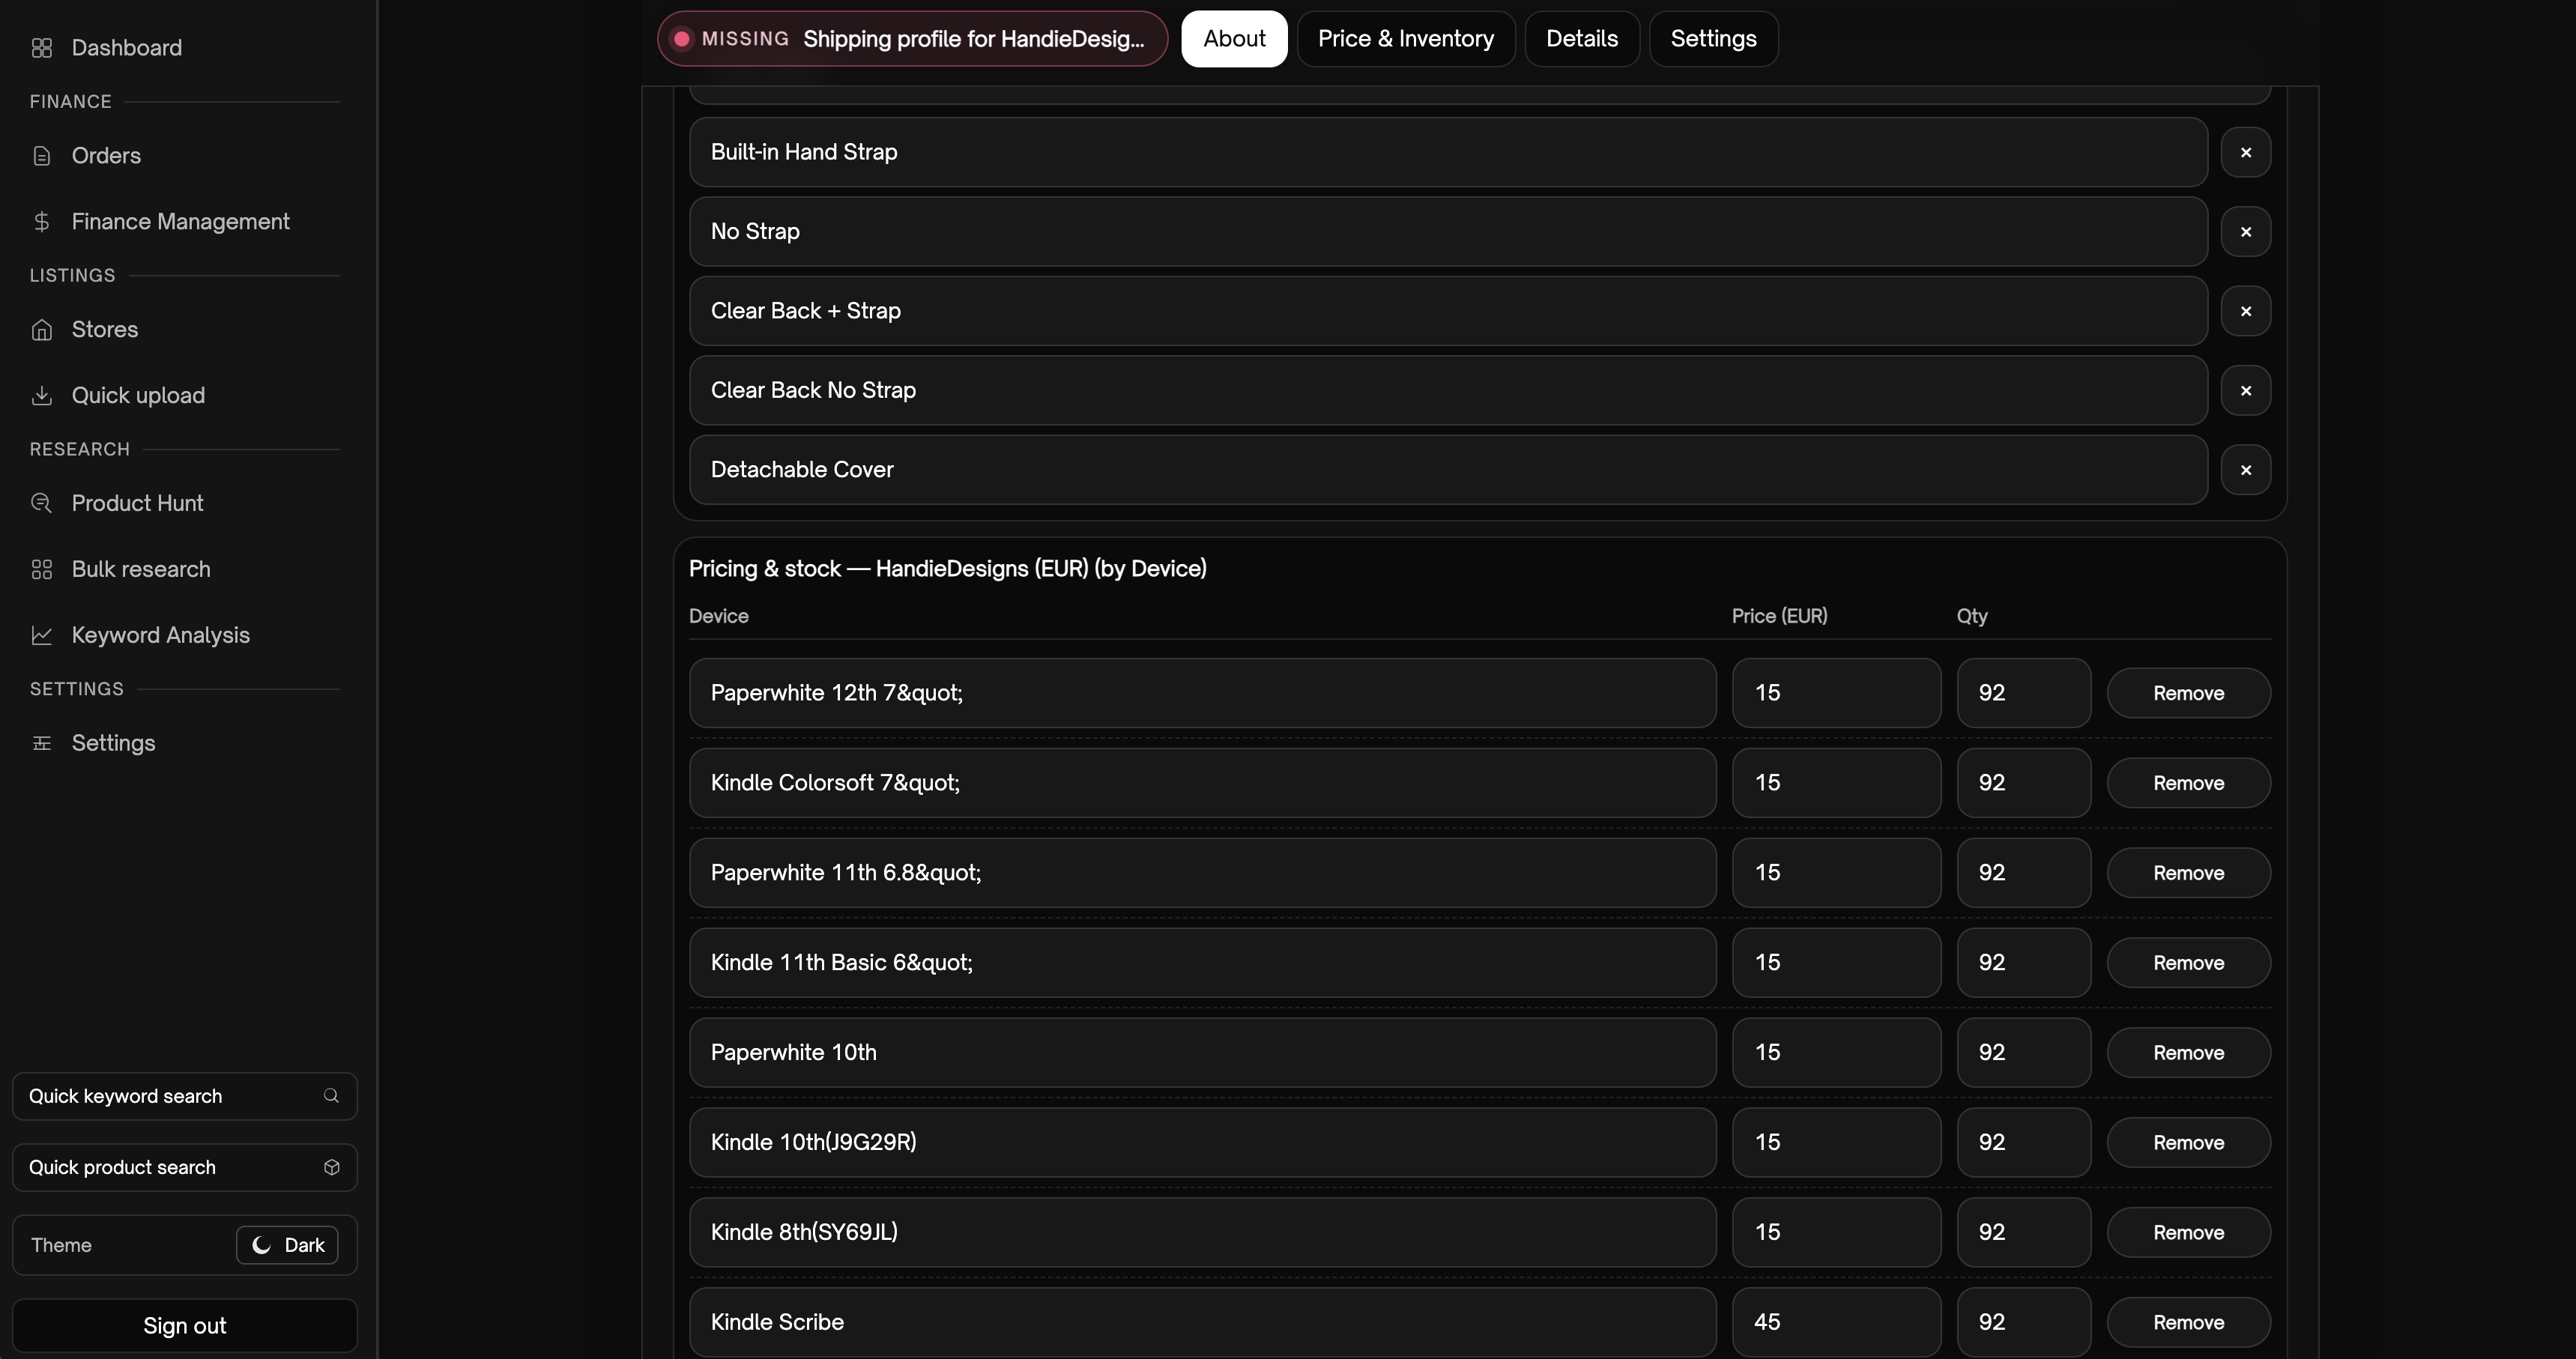
Task: Toggle the theme away from Dark mode
Action: point(287,1245)
